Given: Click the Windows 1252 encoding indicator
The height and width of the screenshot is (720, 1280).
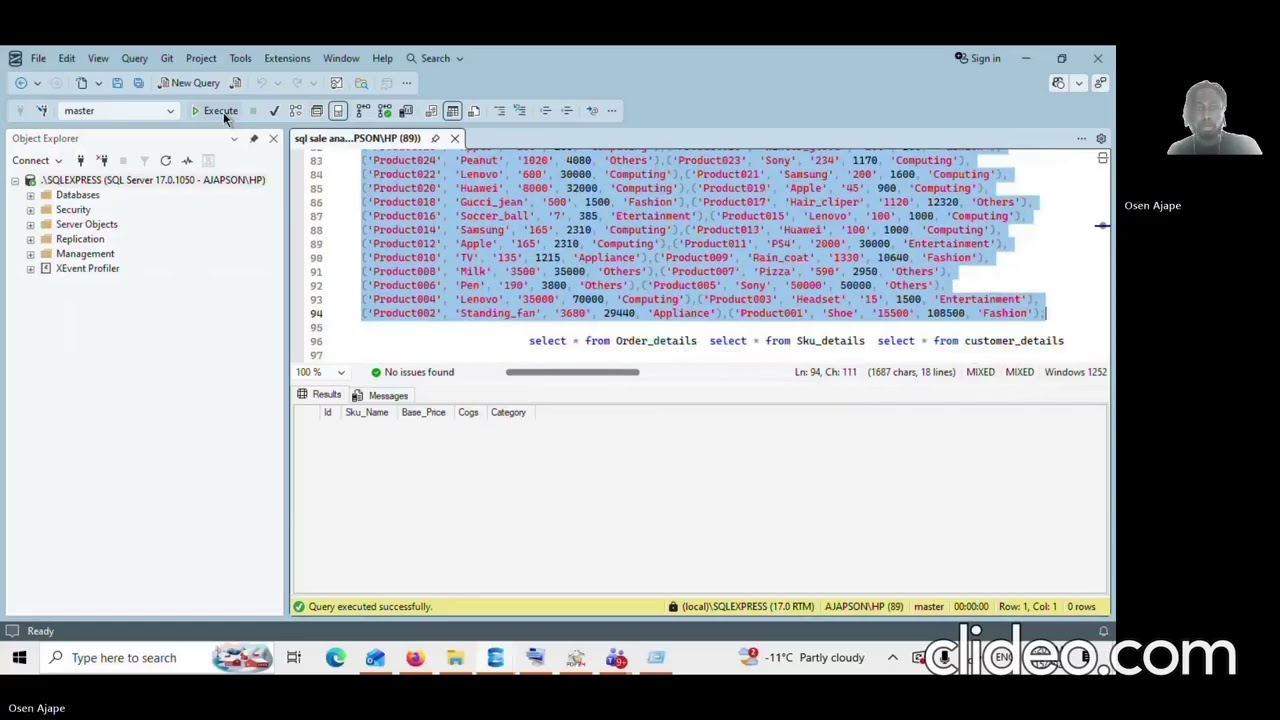Looking at the screenshot, I should [1076, 372].
